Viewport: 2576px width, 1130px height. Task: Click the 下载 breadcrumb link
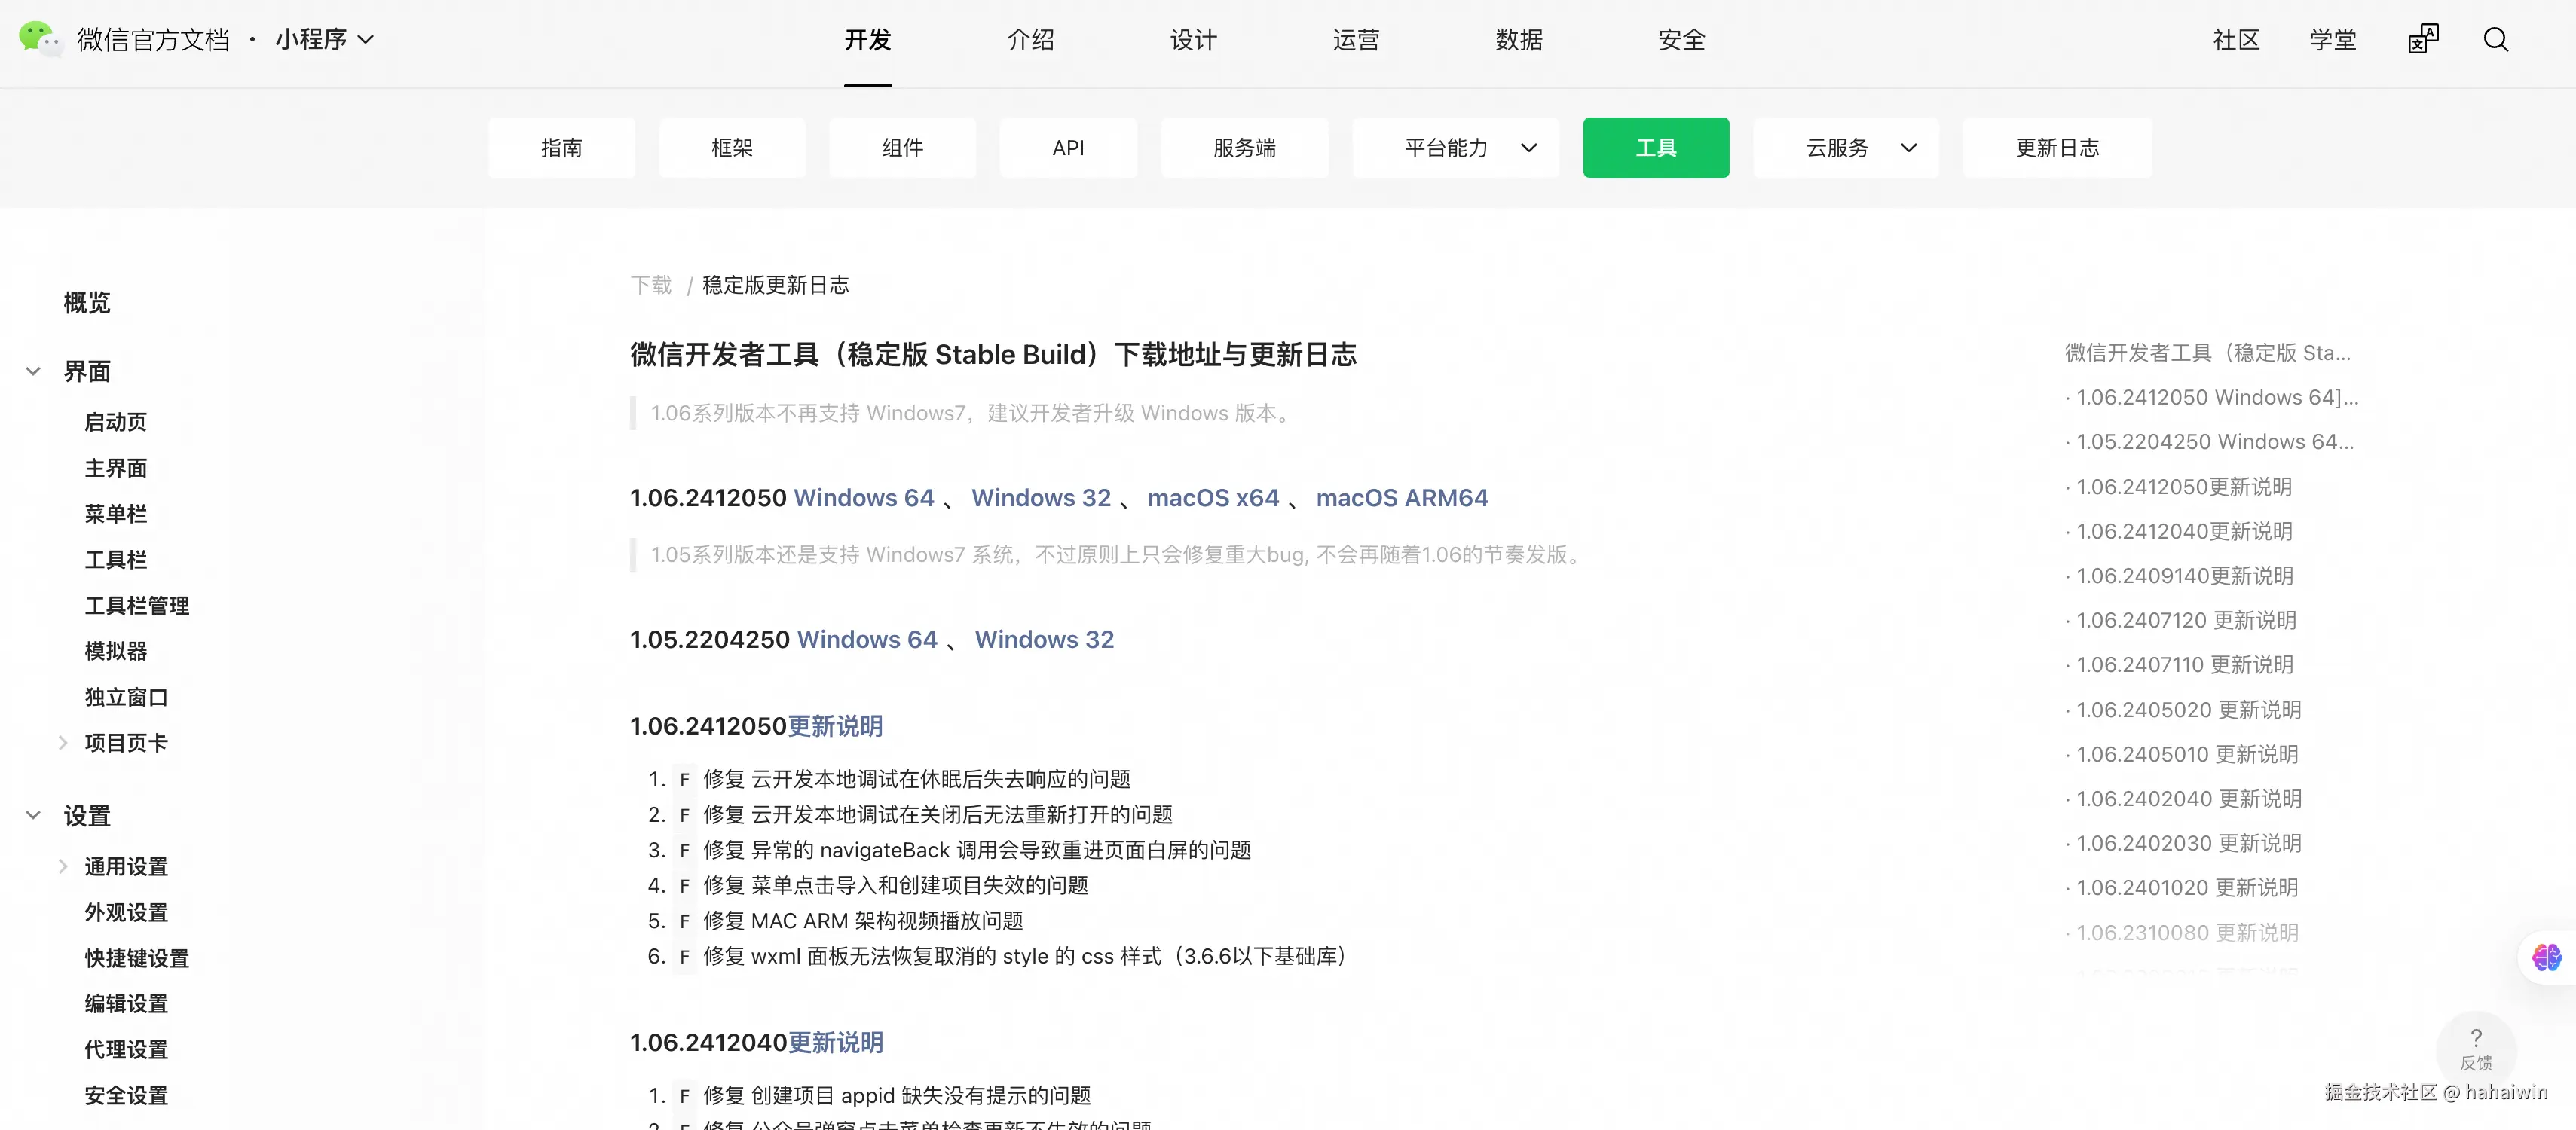651,286
